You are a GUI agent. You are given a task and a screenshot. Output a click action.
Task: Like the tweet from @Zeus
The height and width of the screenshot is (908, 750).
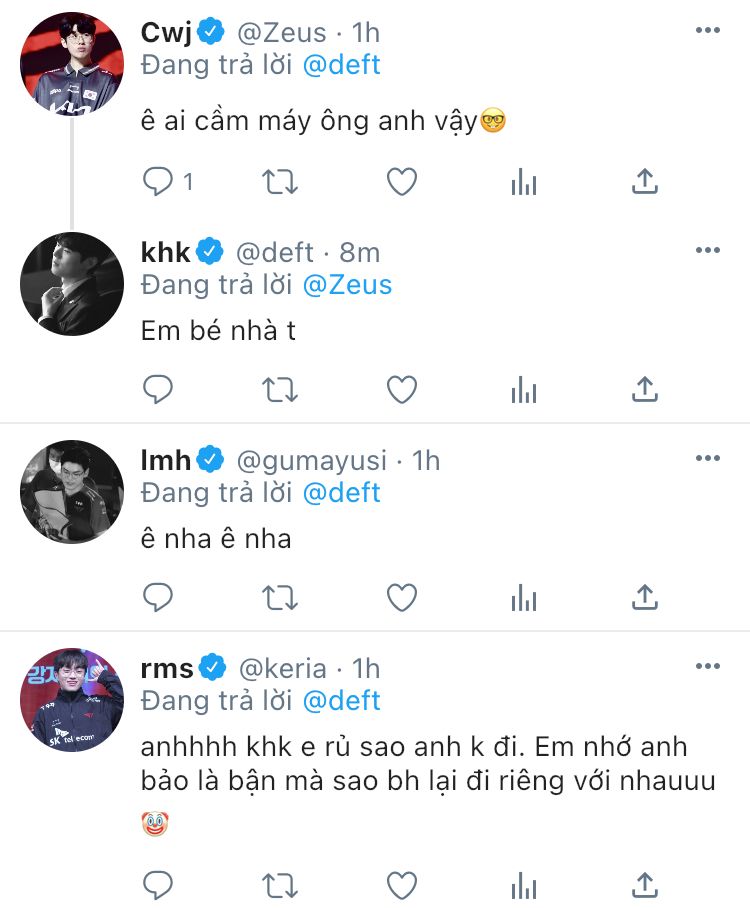402,181
